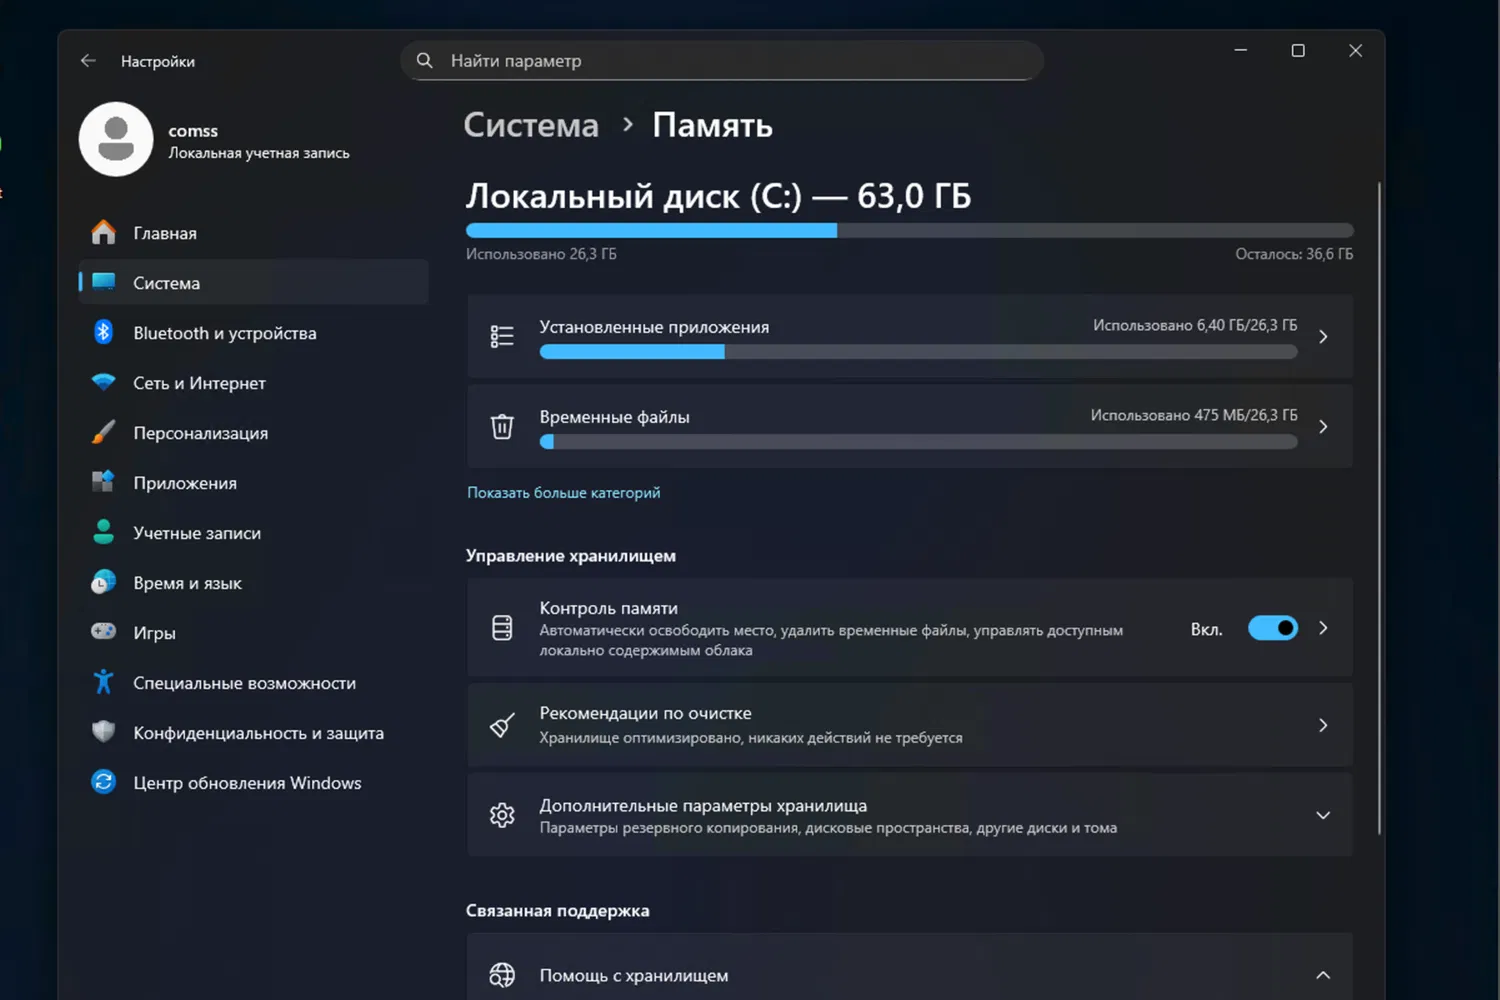Click the Связанная поддержка heading
Viewport: 1500px width, 1000px height.
(x=558, y=911)
